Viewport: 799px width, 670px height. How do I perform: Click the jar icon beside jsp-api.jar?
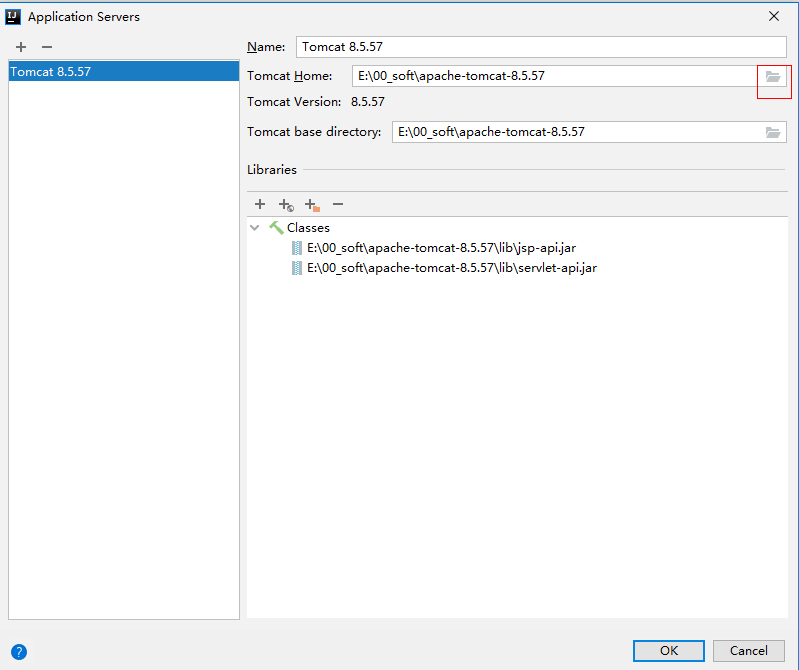(297, 248)
